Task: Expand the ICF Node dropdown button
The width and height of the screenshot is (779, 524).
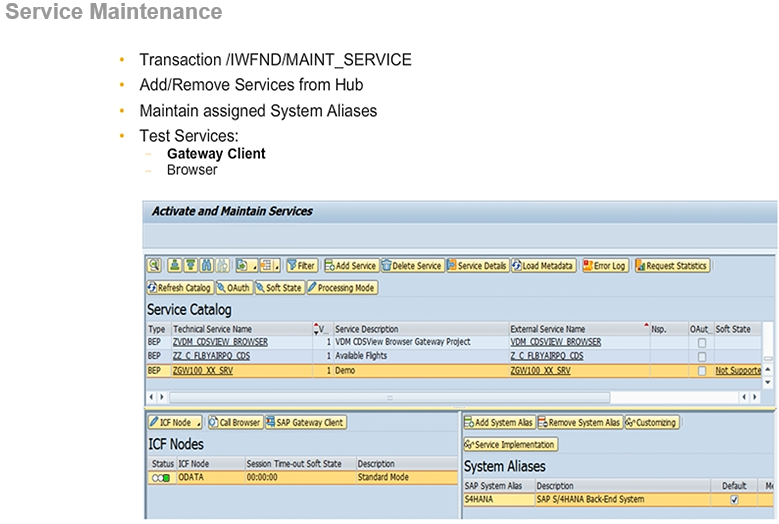Action: (175, 423)
